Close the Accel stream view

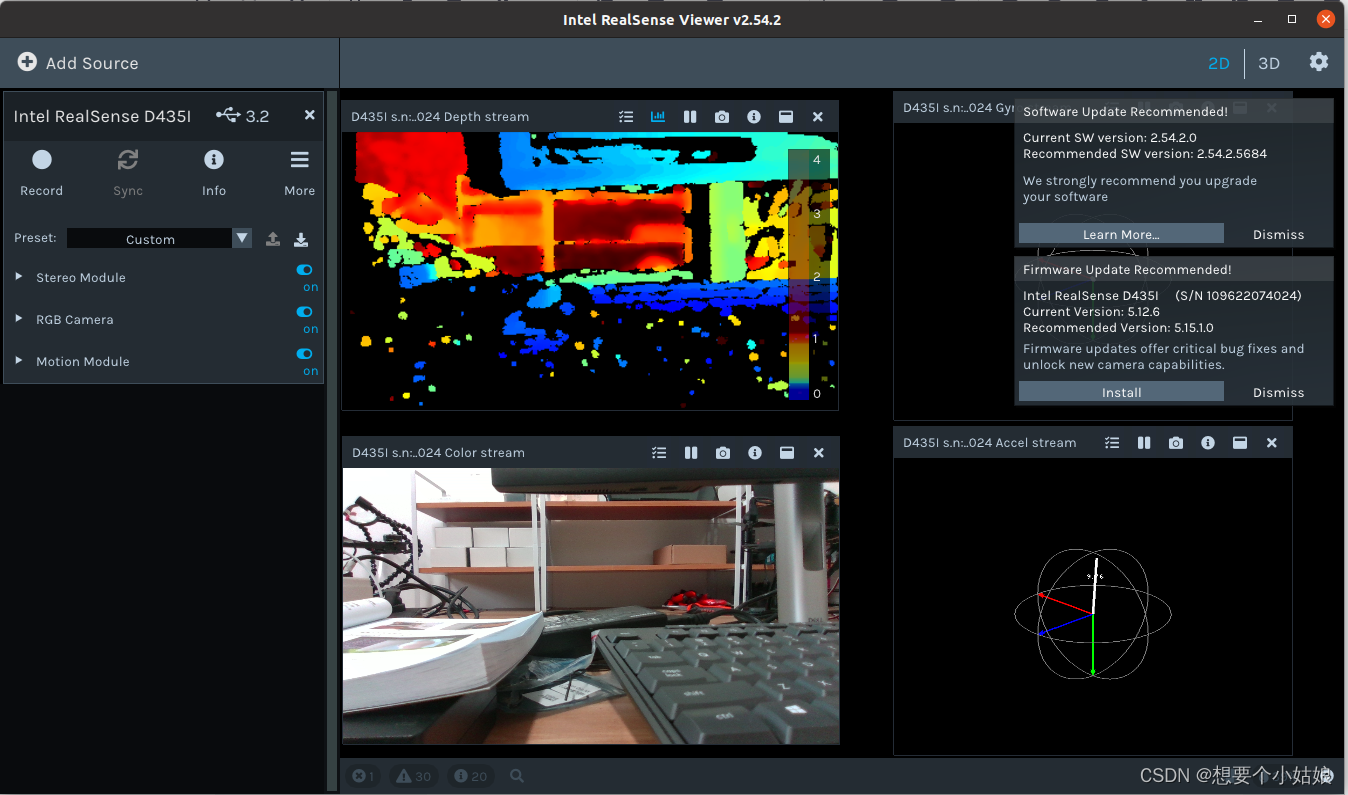1272,443
